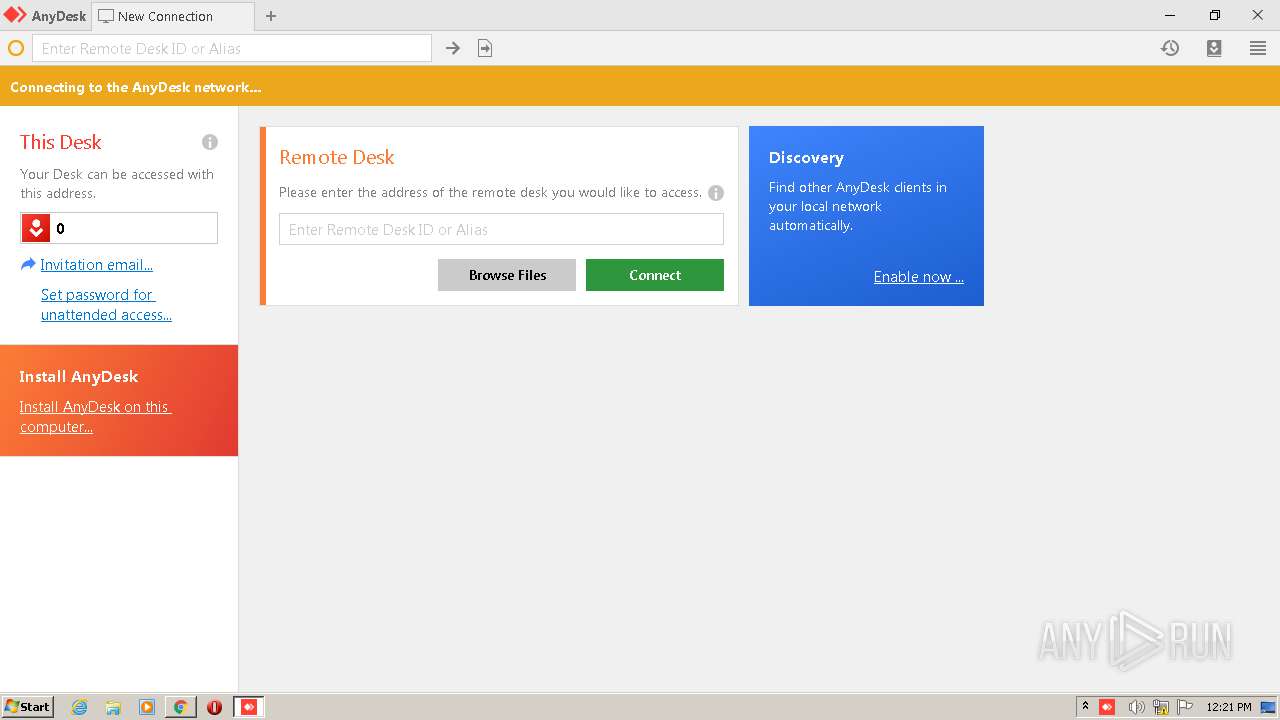Launch Chrome from taskbar
Image resolution: width=1280 pixels, height=720 pixels.
[180, 707]
